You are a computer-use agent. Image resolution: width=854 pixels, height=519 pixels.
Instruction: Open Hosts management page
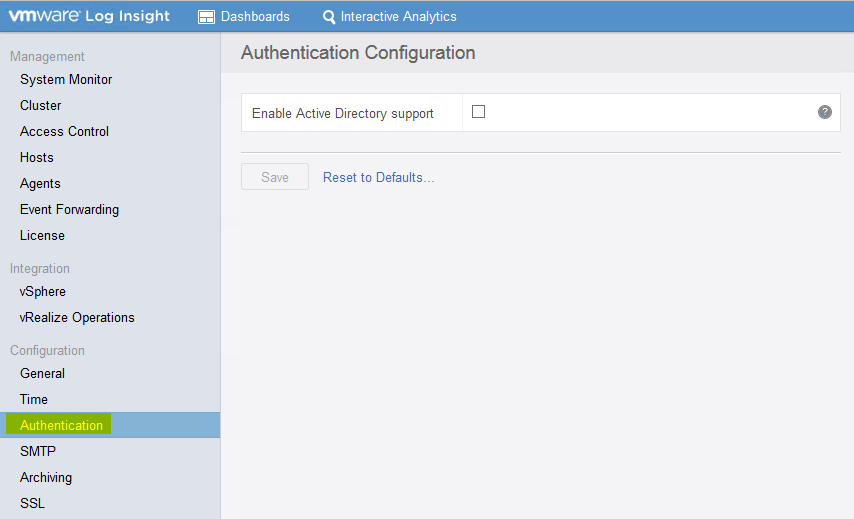point(36,157)
